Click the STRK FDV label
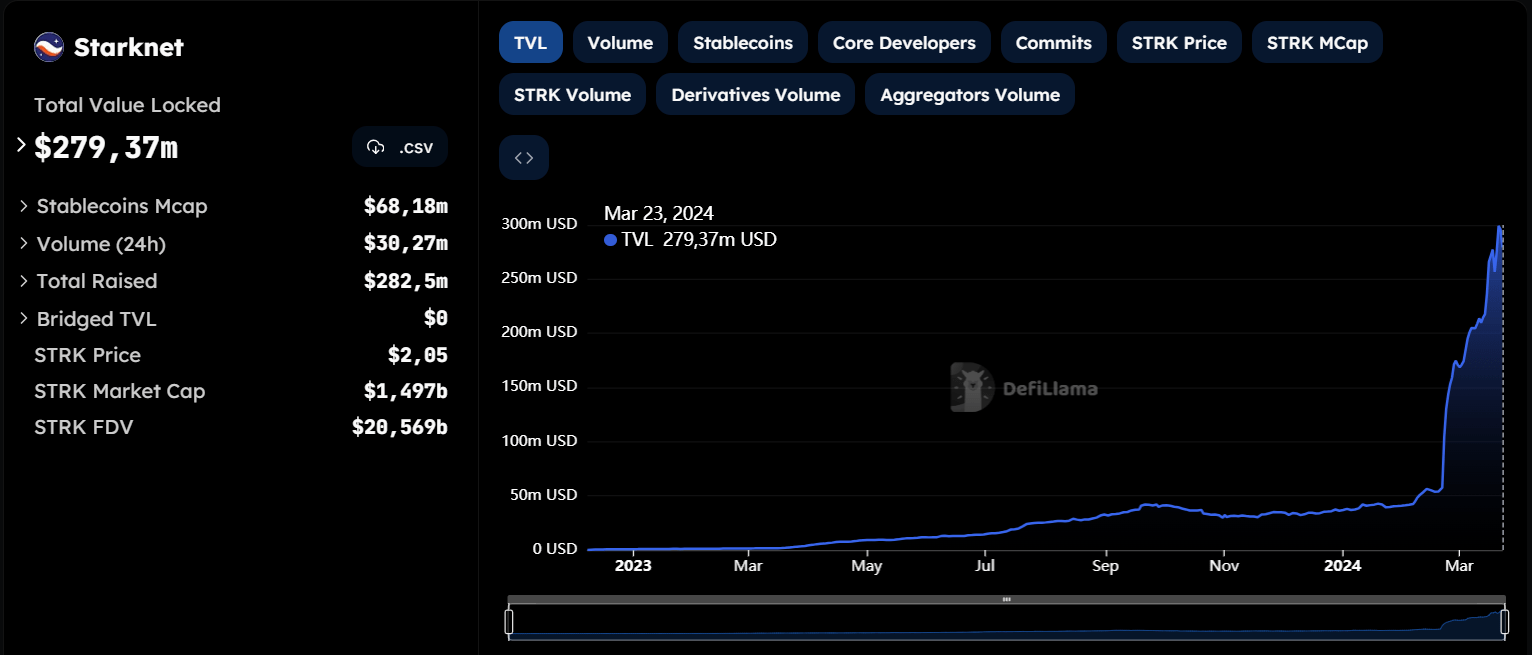1532x655 pixels. click(84, 427)
